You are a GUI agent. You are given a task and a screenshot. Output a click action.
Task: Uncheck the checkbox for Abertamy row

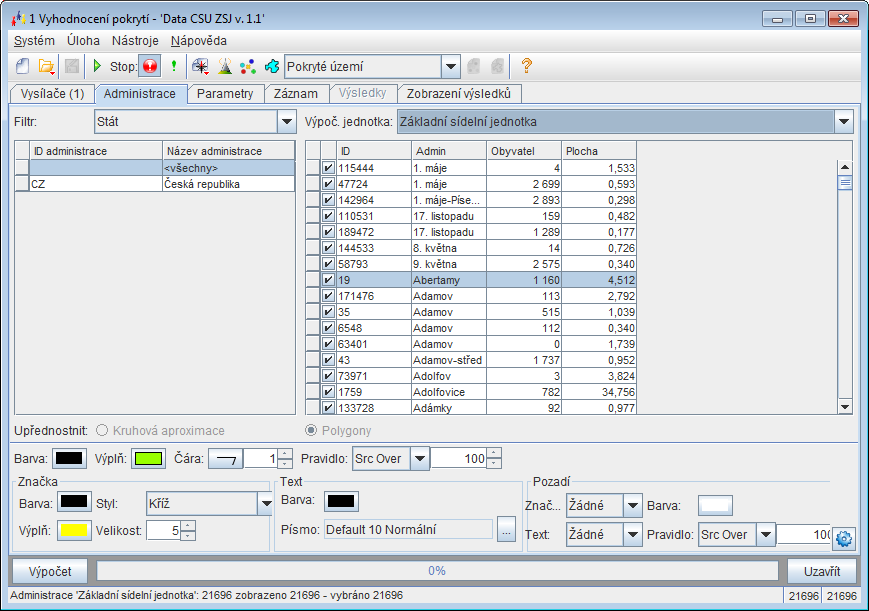coord(328,281)
